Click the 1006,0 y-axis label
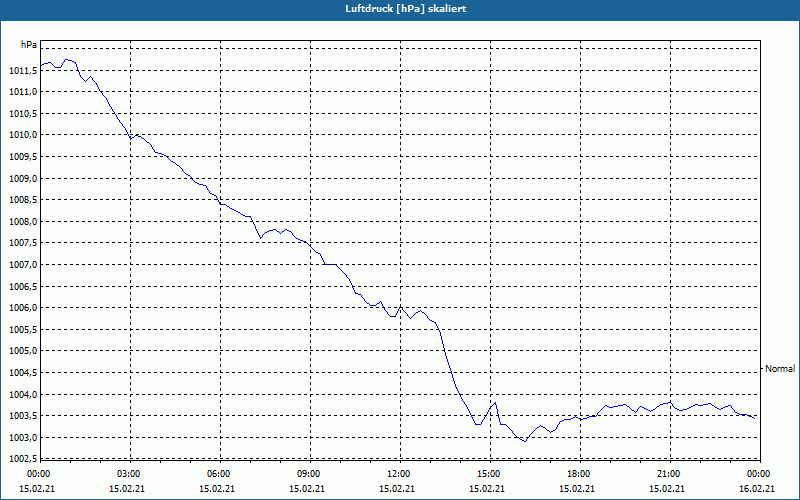Image resolution: width=800 pixels, height=500 pixels. click(x=23, y=308)
